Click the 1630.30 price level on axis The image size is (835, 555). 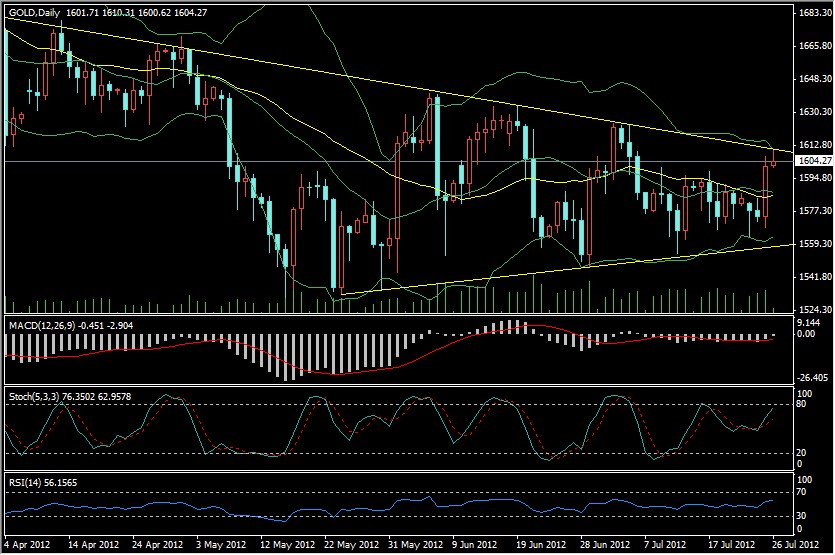click(x=810, y=112)
